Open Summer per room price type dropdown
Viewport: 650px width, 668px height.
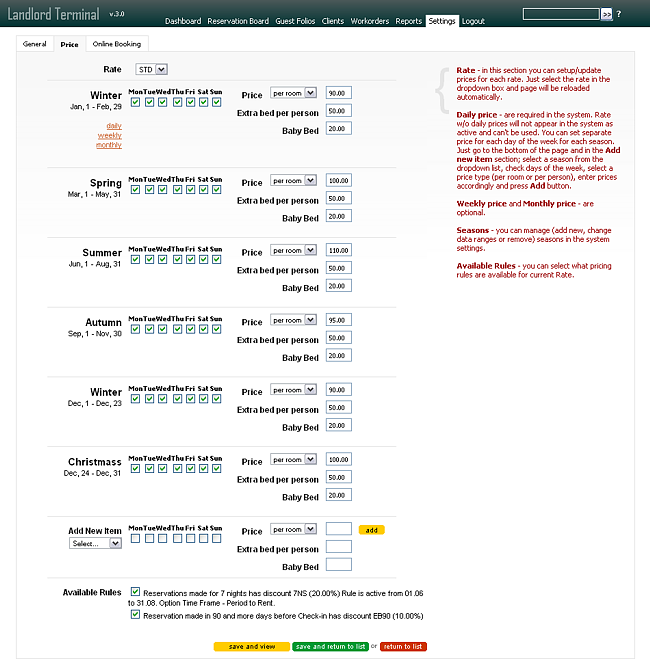(293, 250)
